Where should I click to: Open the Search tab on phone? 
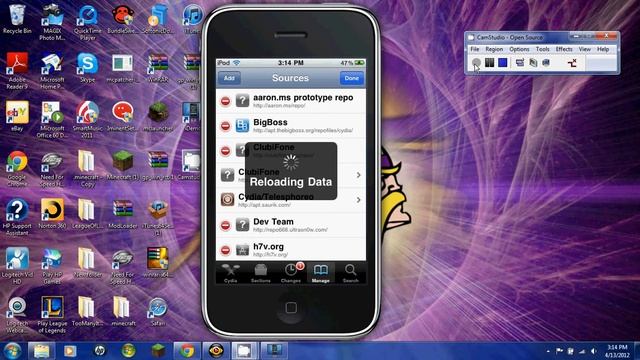[350, 273]
